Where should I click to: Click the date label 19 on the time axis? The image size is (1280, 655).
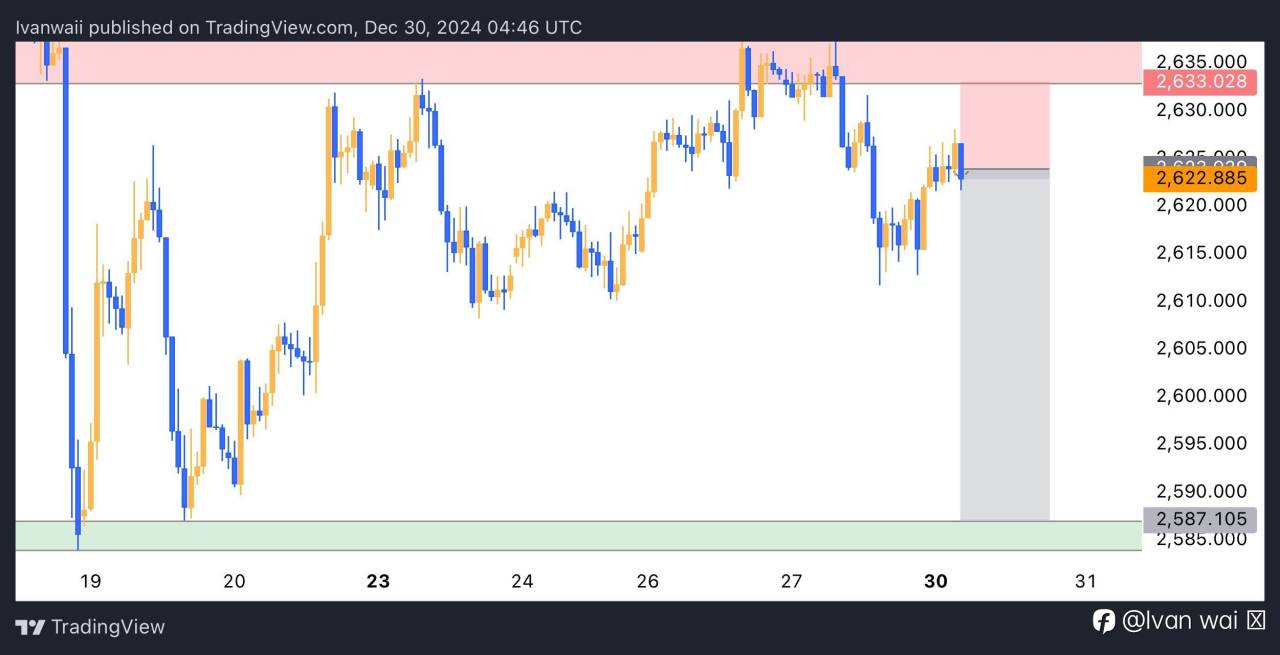[x=90, y=581]
